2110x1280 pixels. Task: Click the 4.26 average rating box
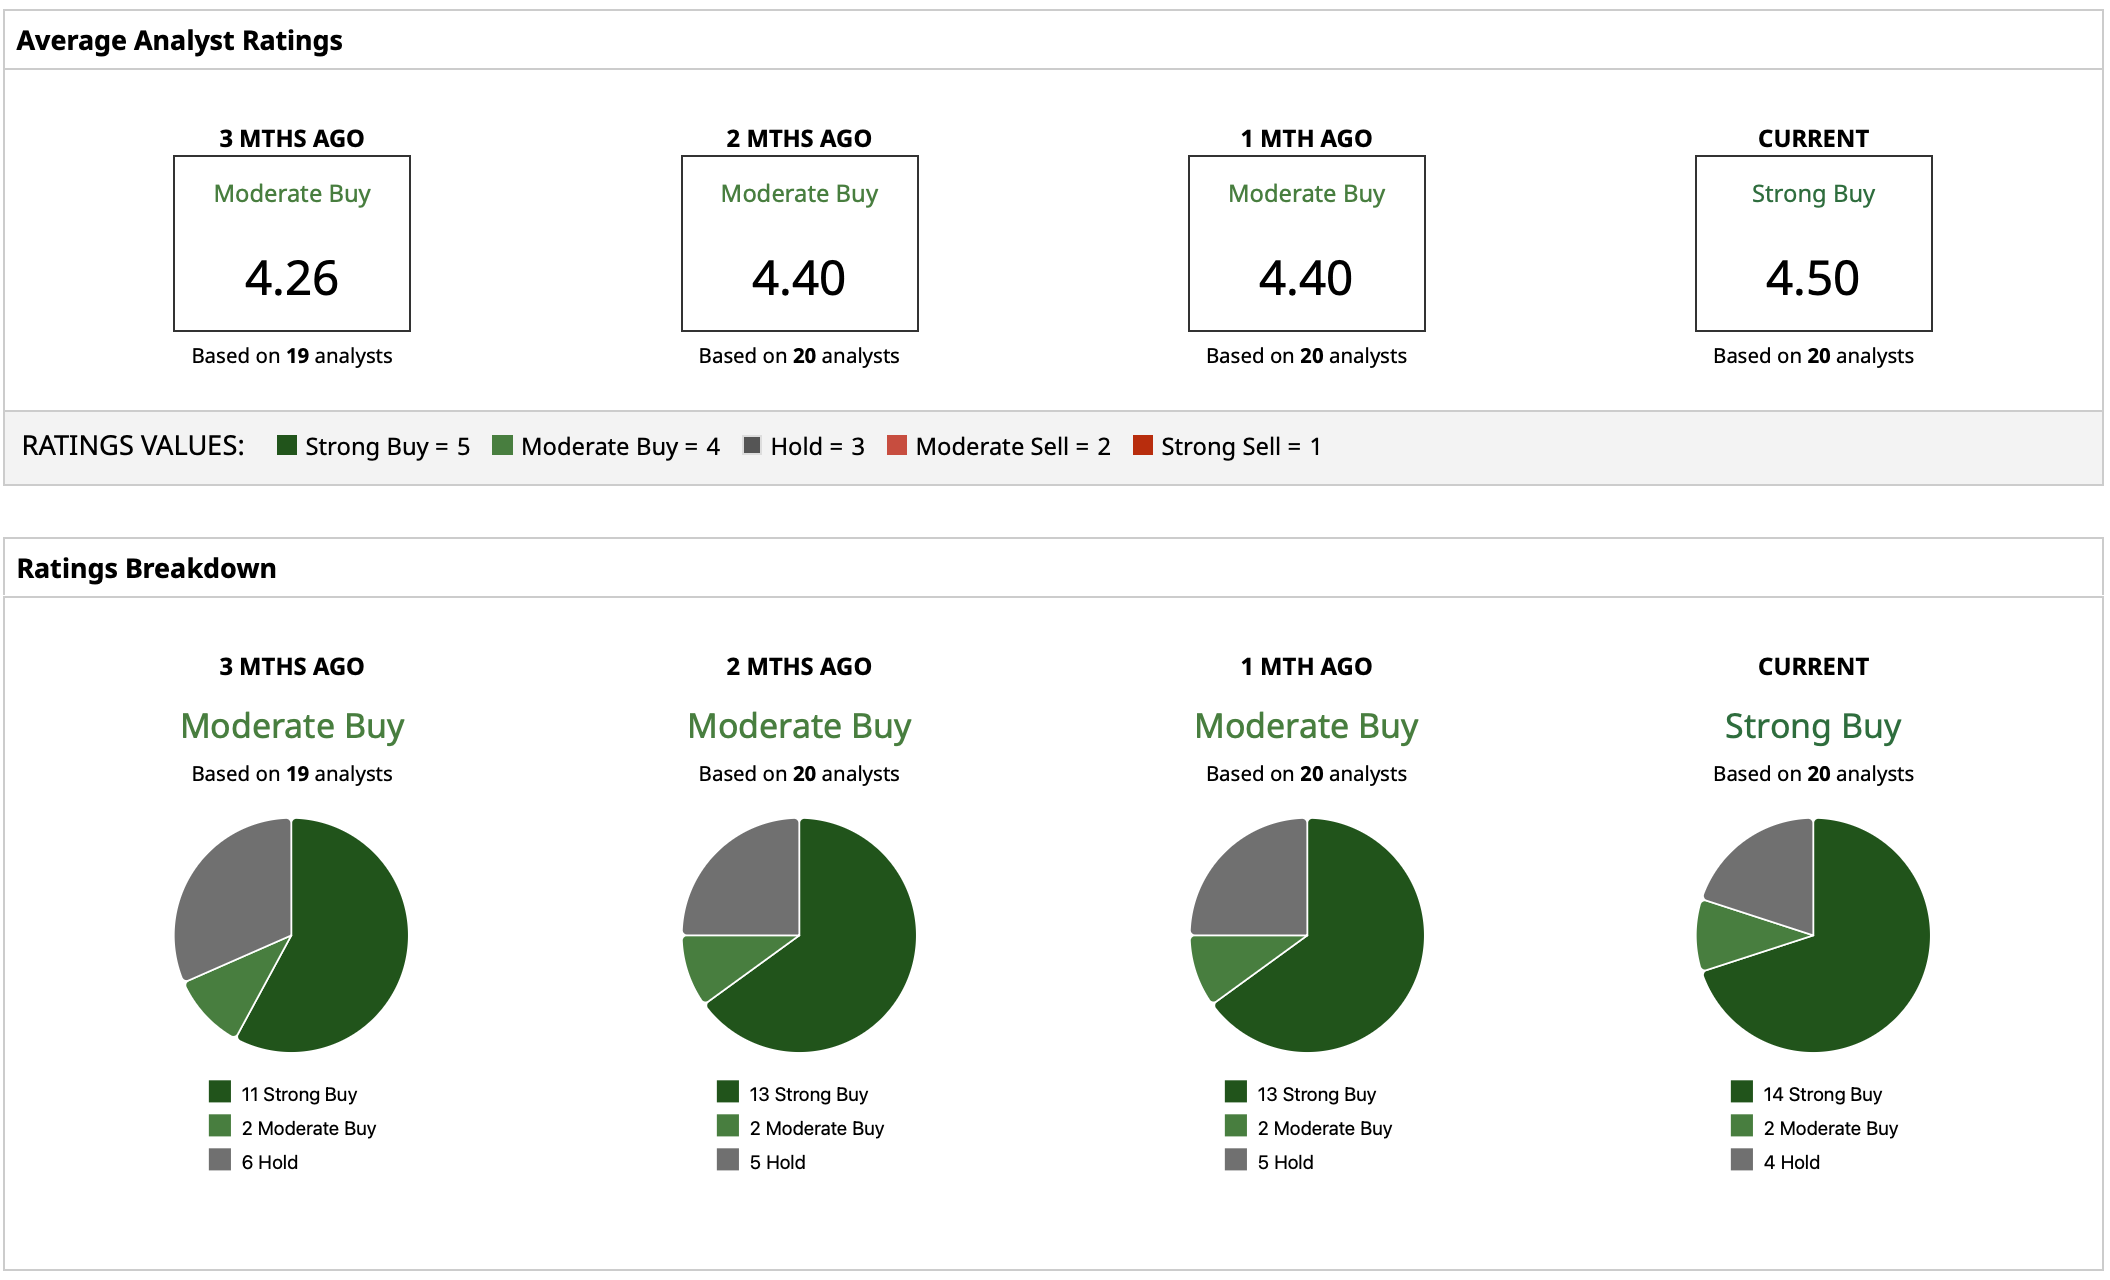[291, 244]
